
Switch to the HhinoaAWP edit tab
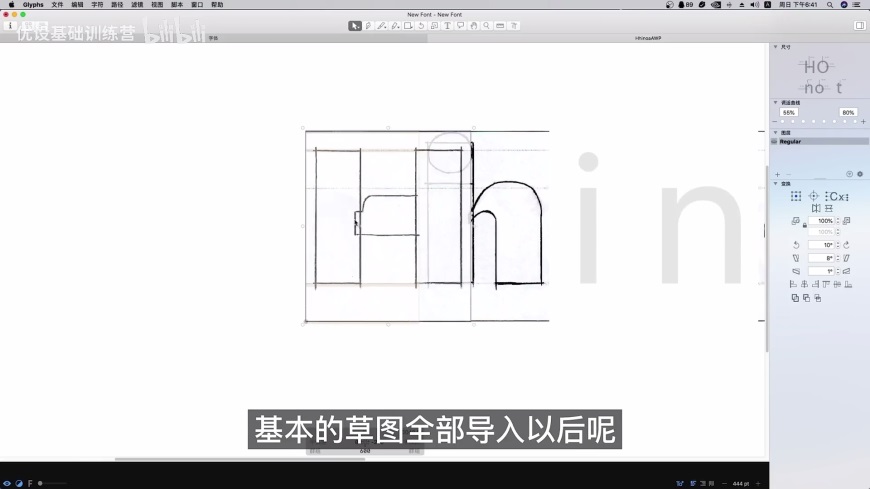648,38
